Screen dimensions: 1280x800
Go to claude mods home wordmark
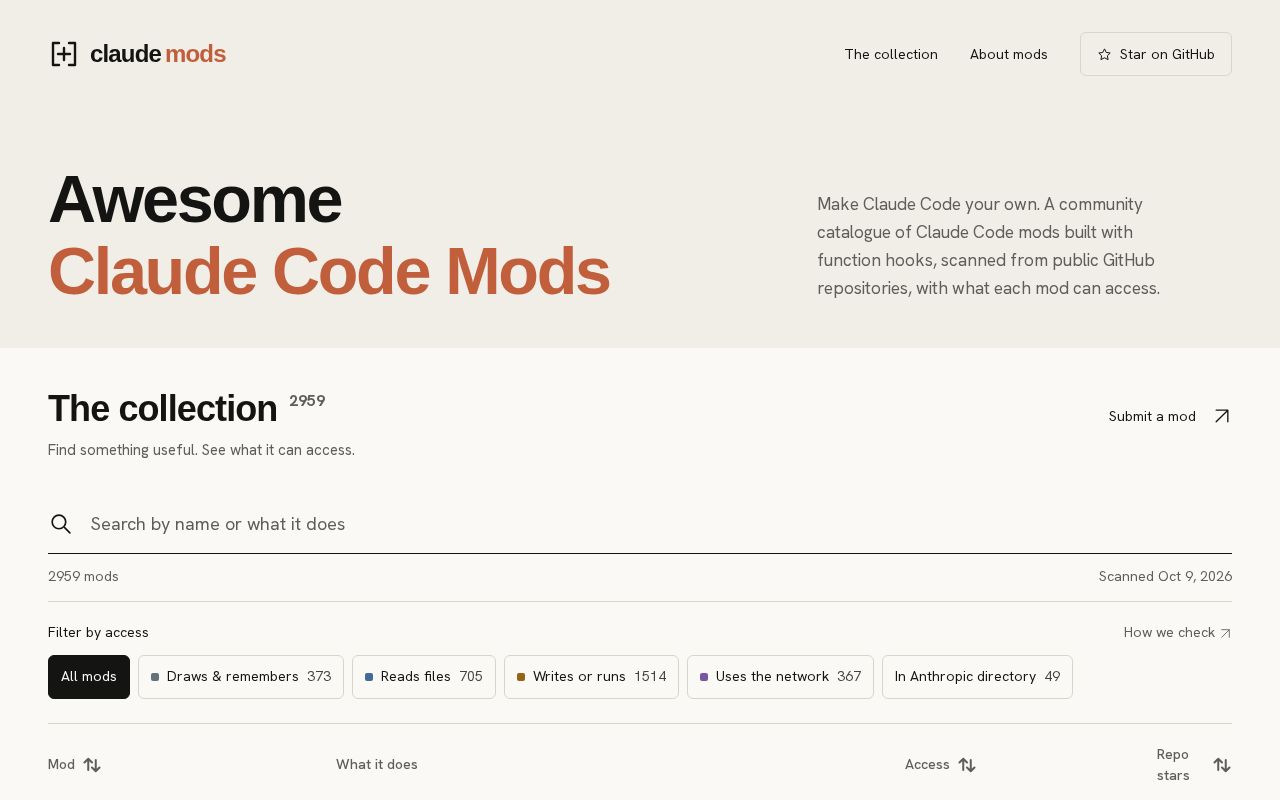(x=158, y=54)
